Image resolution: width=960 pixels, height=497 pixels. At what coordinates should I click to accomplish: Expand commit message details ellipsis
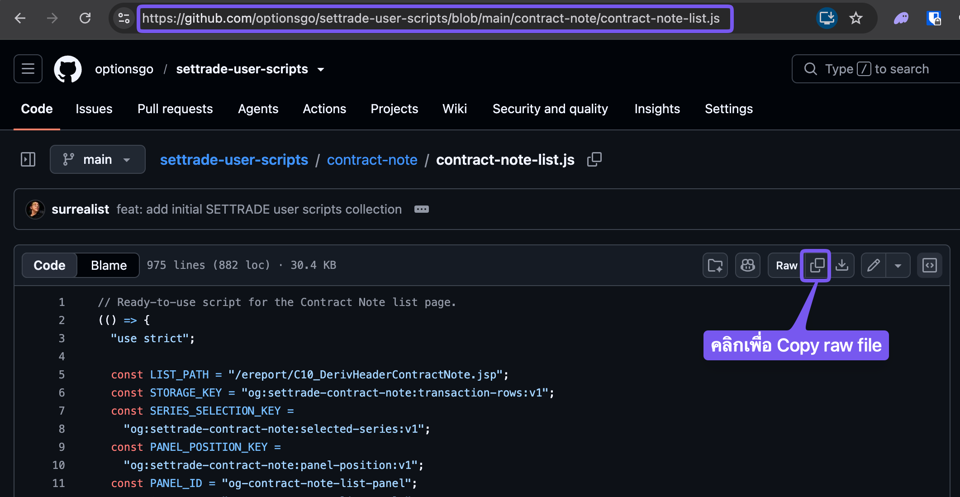(x=421, y=209)
